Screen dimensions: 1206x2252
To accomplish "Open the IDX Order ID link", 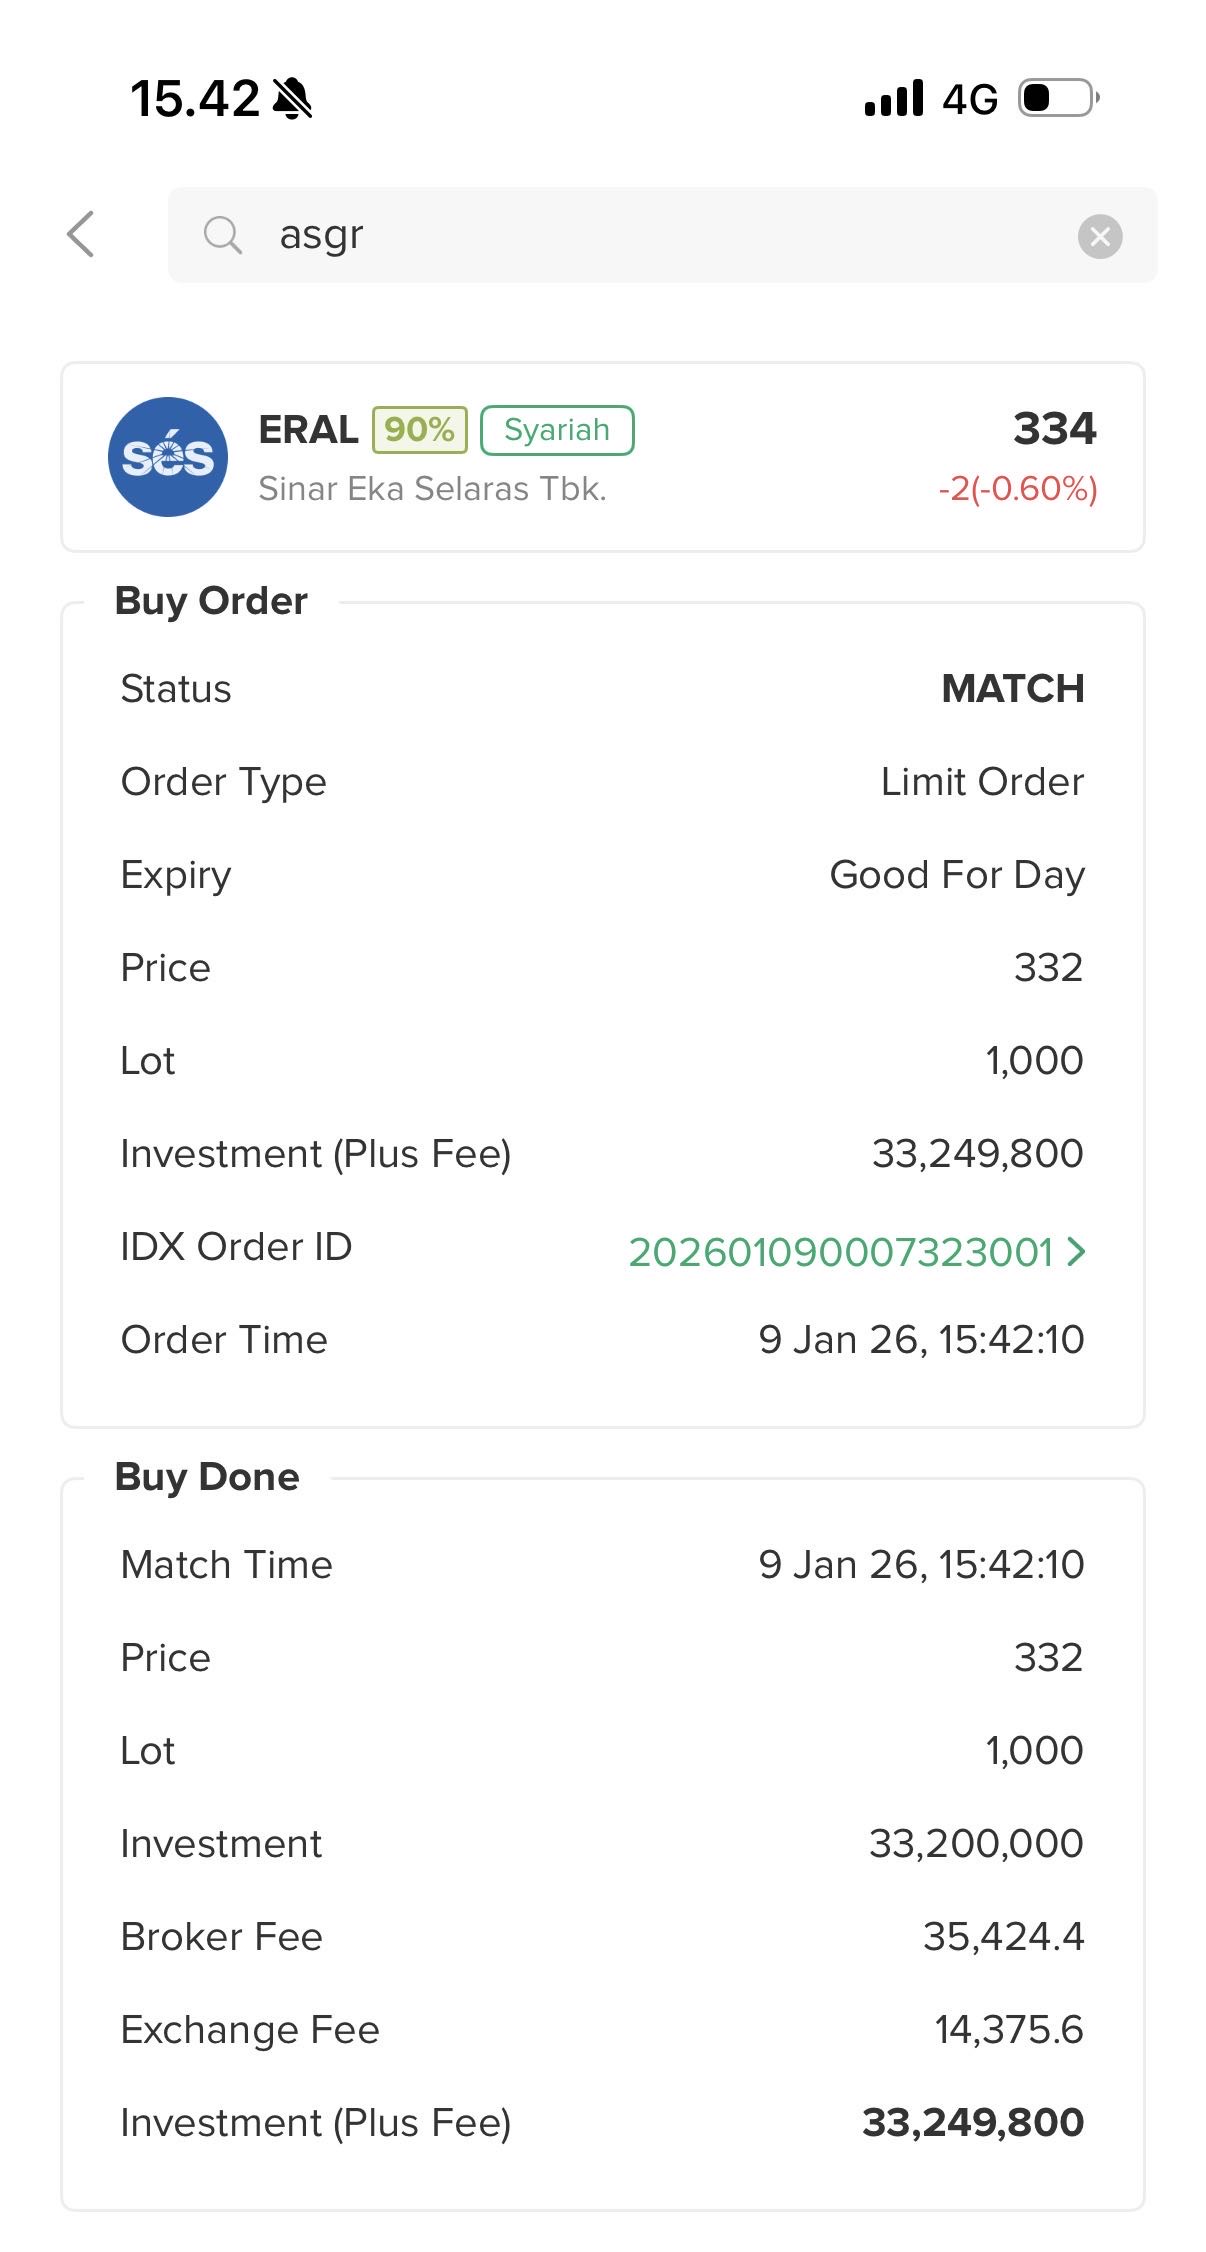I will click(x=840, y=1252).
